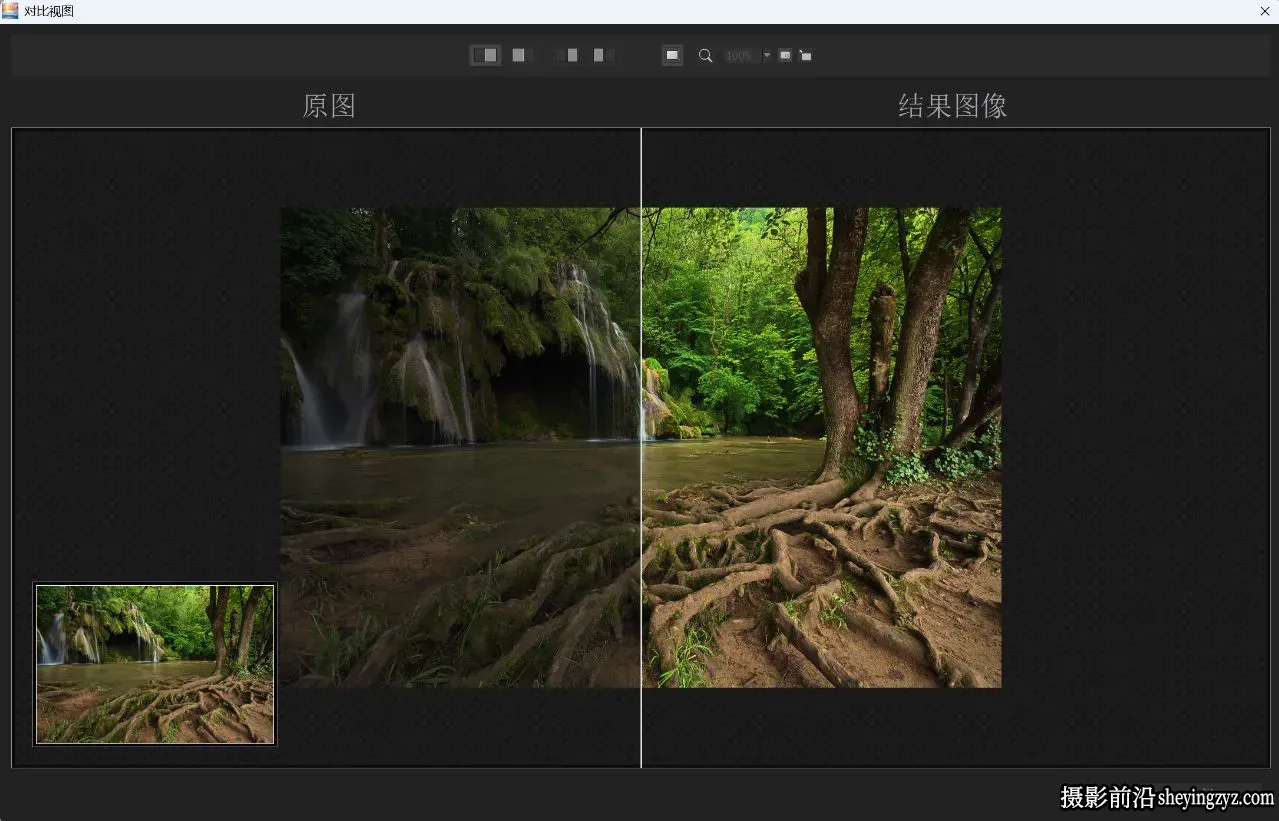Click the 原图 label

click(x=329, y=106)
